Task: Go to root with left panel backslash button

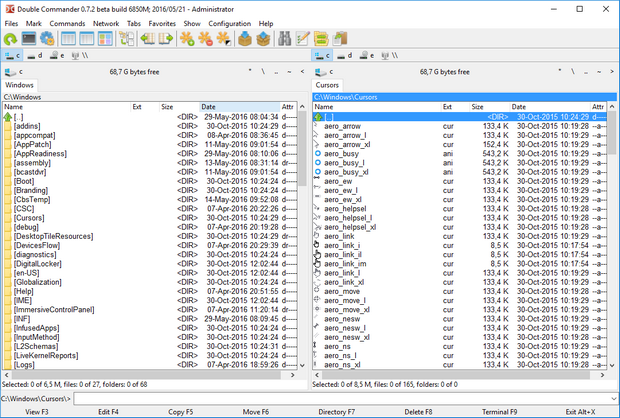Action: coord(263,72)
